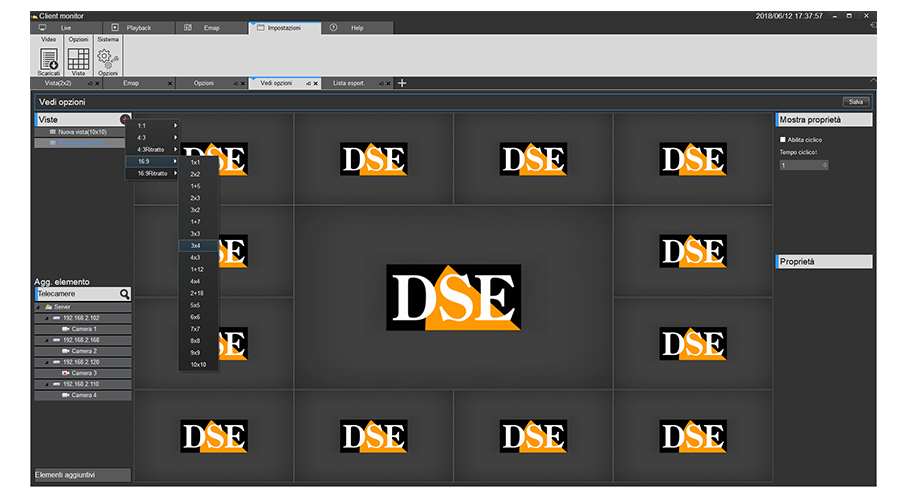909x500 pixels.
Task: Select the Camera 3 recording camera icon
Action: point(66,373)
